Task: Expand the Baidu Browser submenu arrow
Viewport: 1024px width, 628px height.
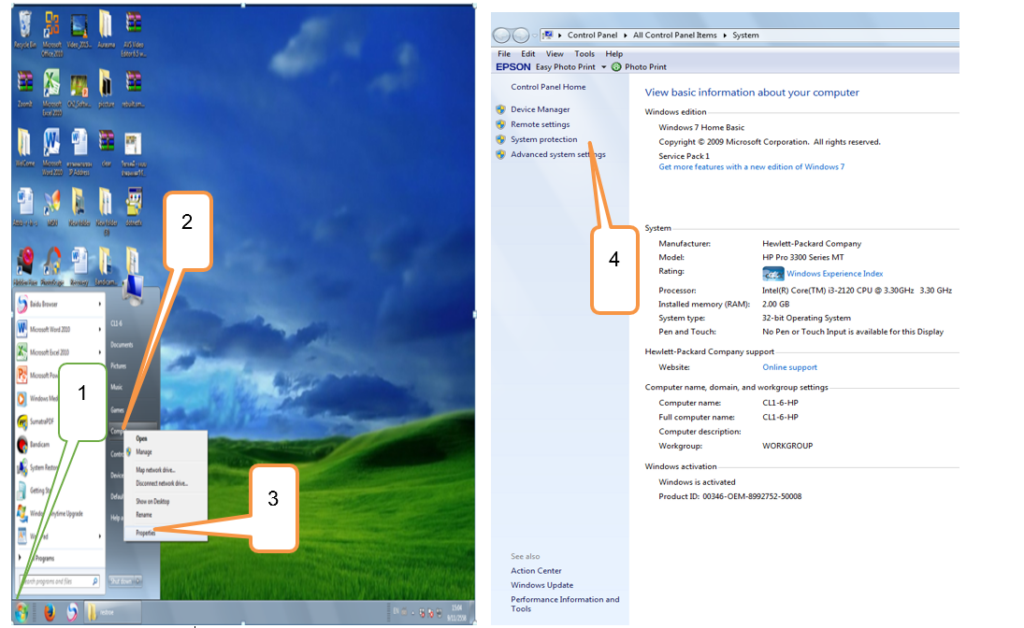Action: 99,302
